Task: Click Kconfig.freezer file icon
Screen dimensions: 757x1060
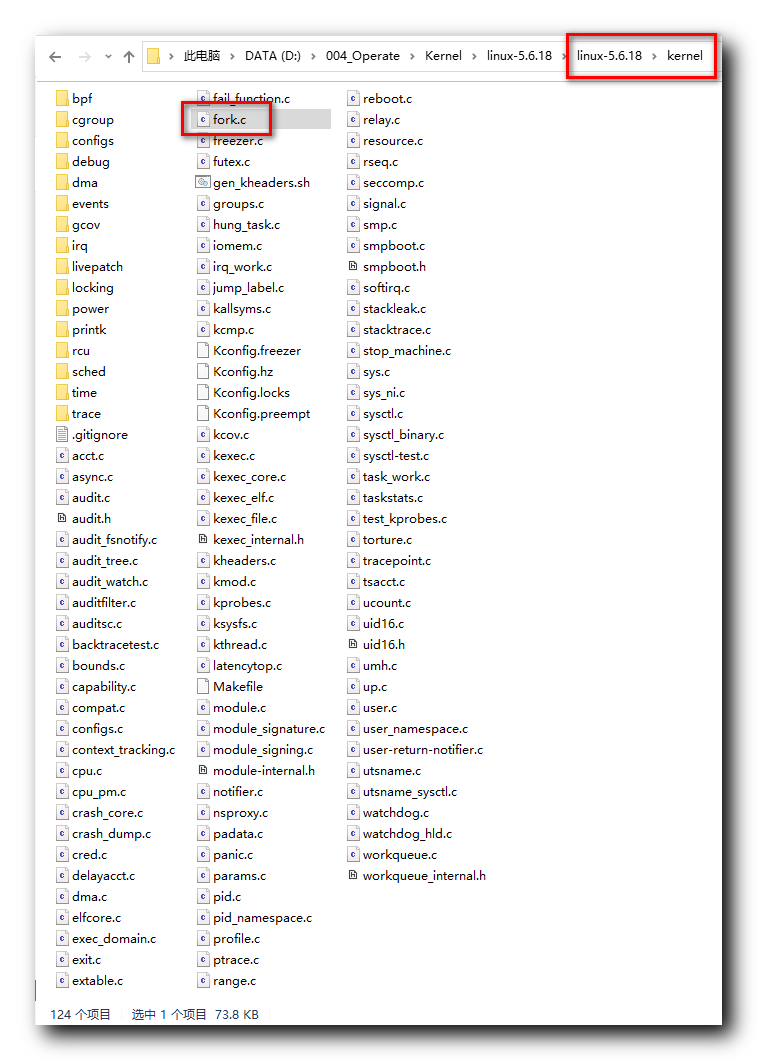Action: (x=203, y=350)
